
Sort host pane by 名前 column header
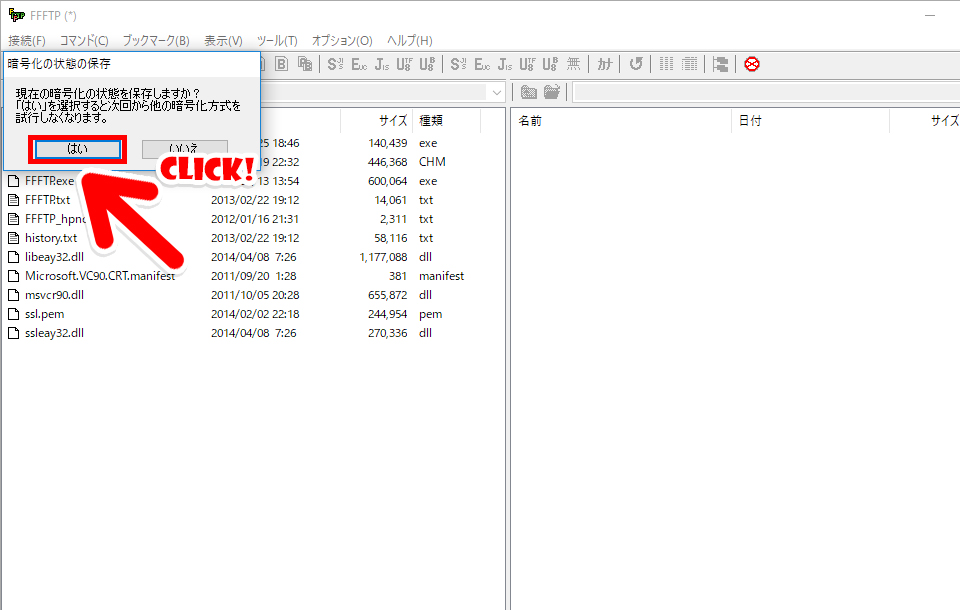pyautogui.click(x=621, y=121)
